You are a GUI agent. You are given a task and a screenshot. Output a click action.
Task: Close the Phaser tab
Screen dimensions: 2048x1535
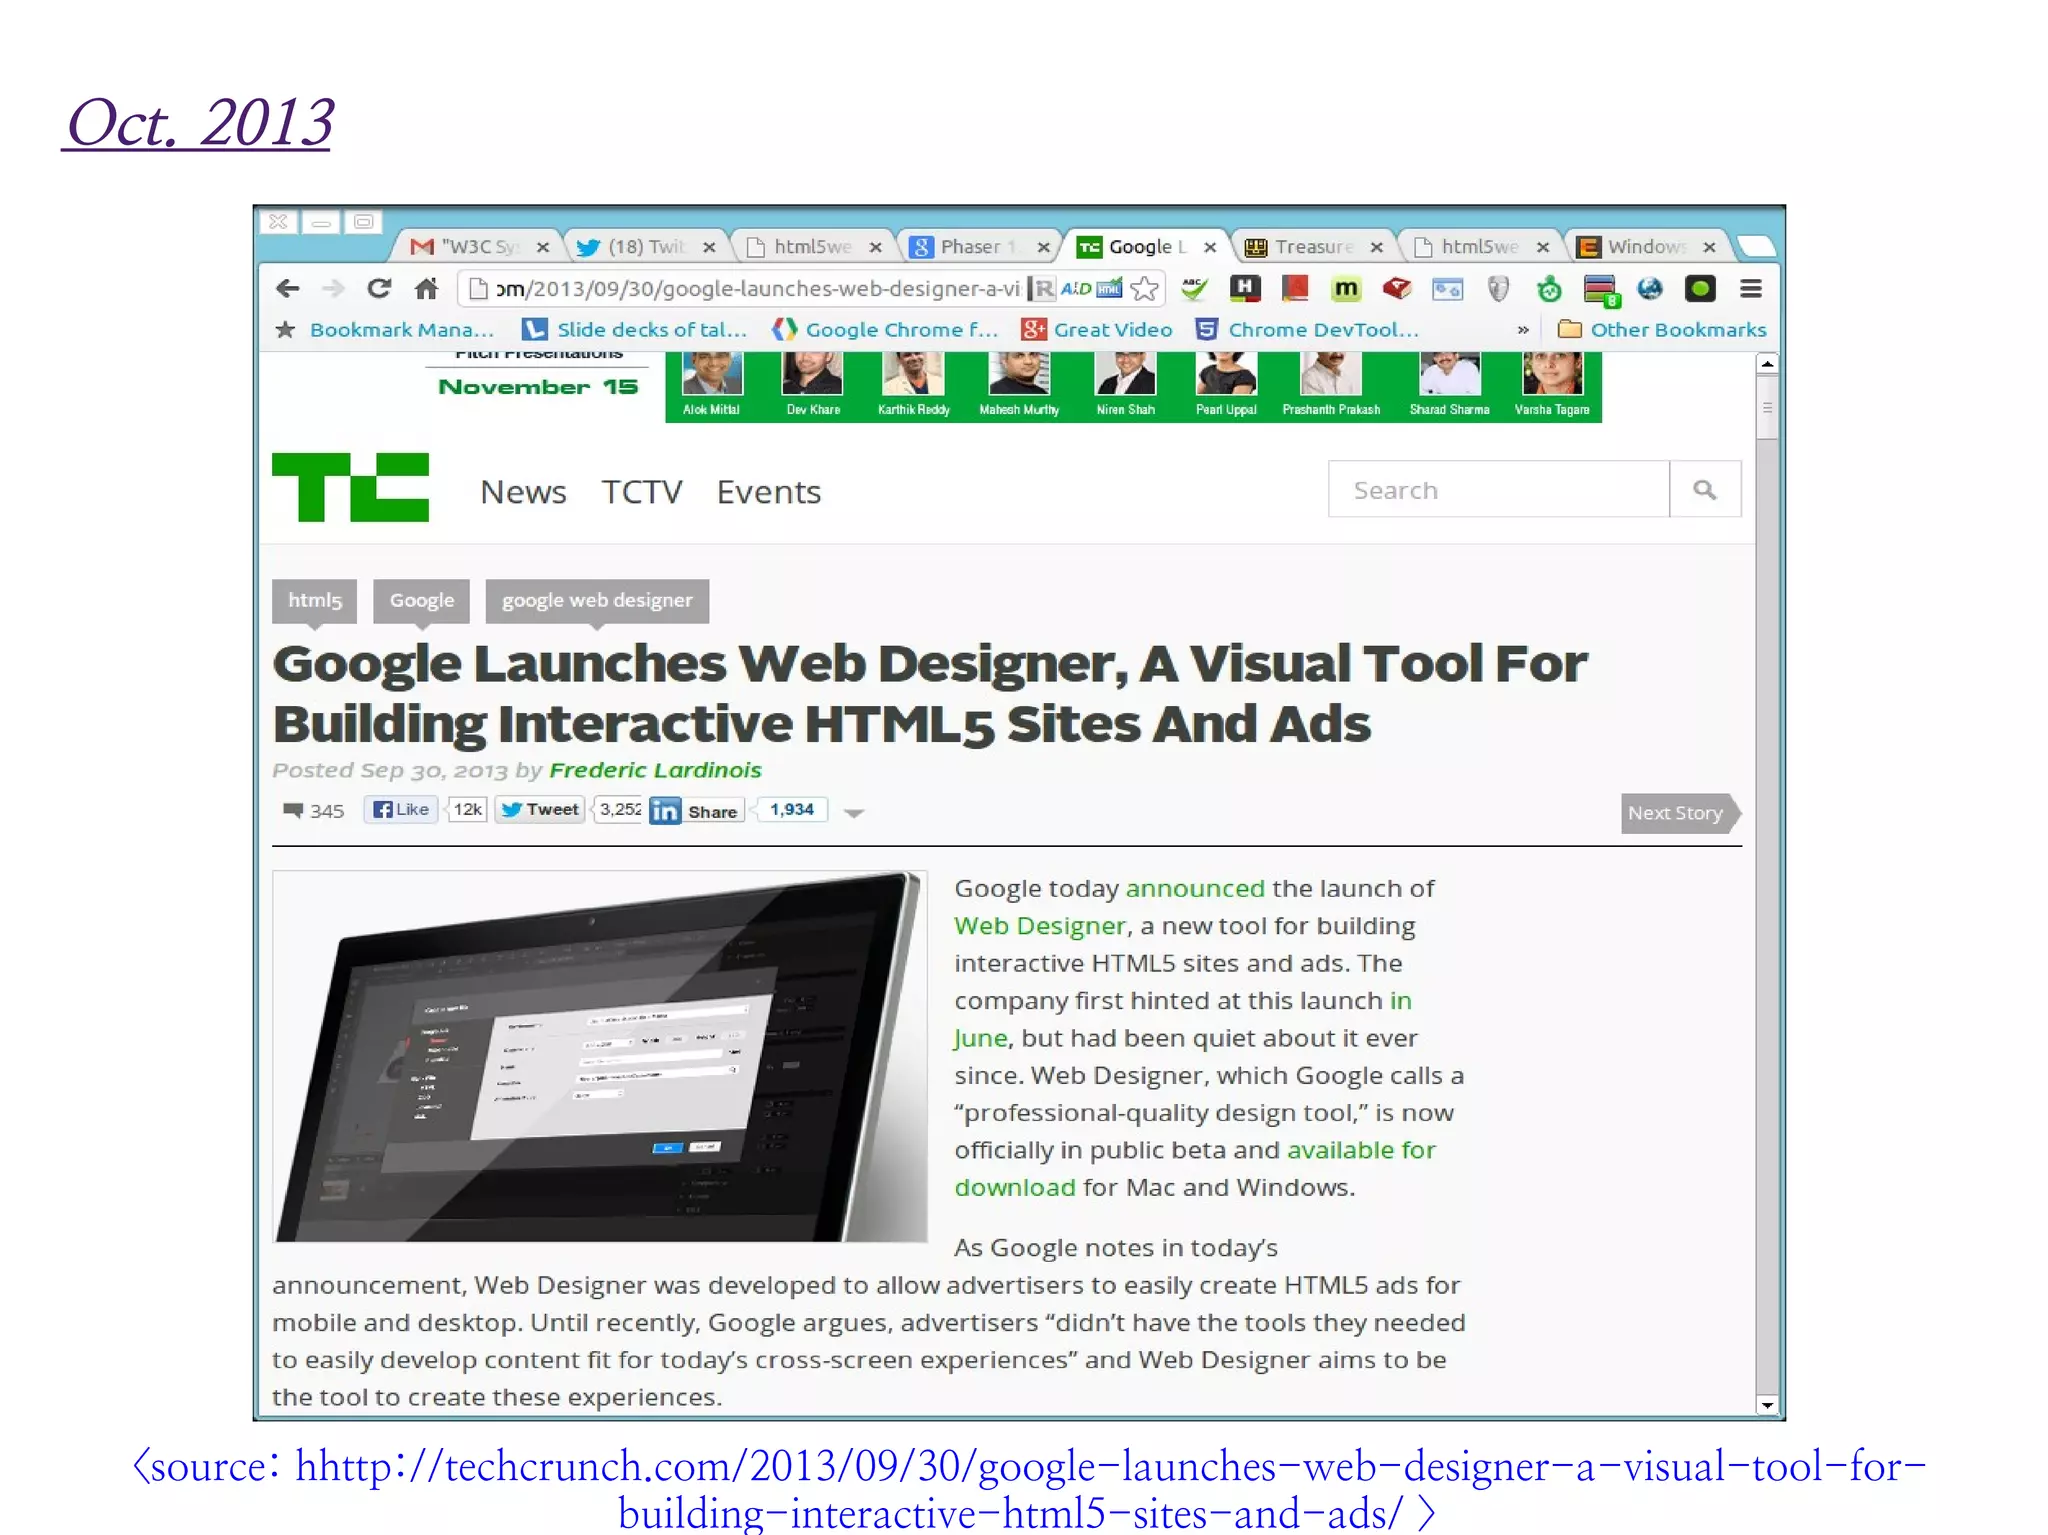click(x=1043, y=247)
